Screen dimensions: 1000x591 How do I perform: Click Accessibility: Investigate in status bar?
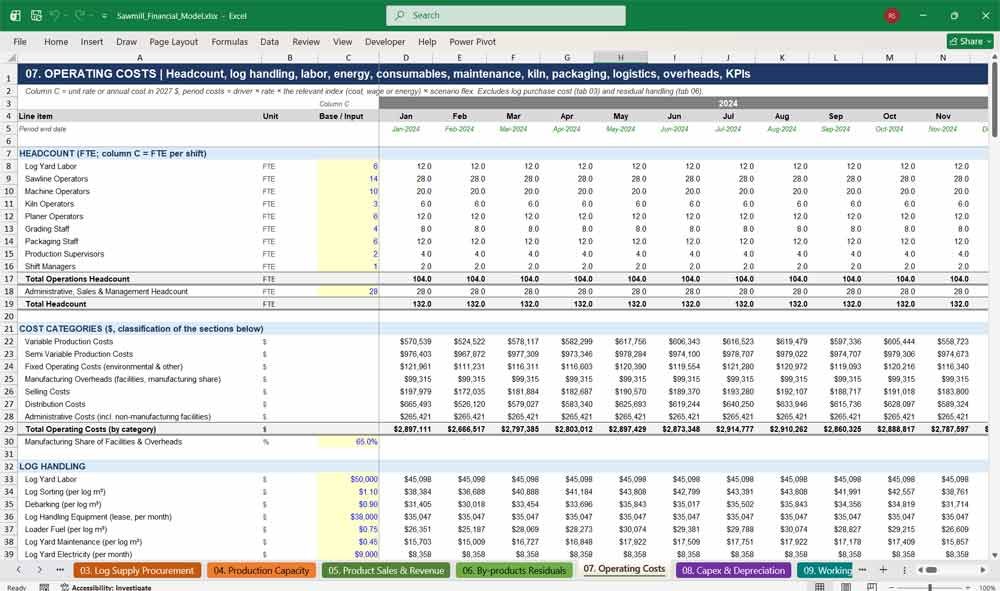106,587
